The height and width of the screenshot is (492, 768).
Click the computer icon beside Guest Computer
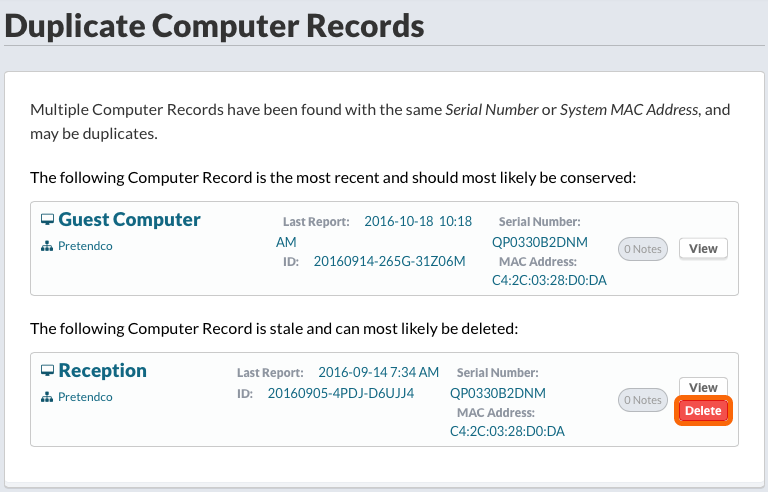[47, 220]
